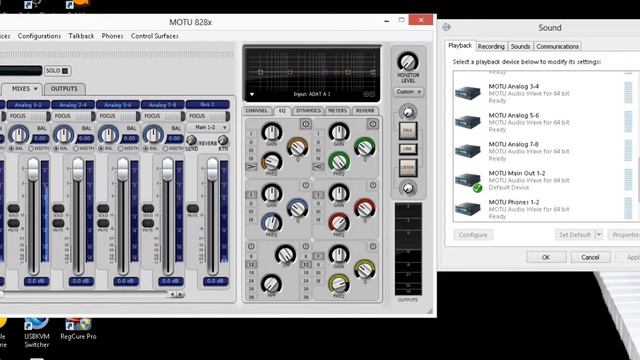Toggle the Link button
This screenshot has width=640, height=360.
[x=408, y=149]
